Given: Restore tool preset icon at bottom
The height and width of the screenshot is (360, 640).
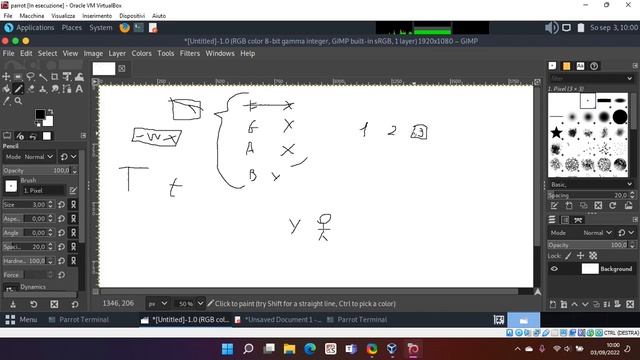Looking at the screenshot, I should pyautogui.click(x=34, y=304).
